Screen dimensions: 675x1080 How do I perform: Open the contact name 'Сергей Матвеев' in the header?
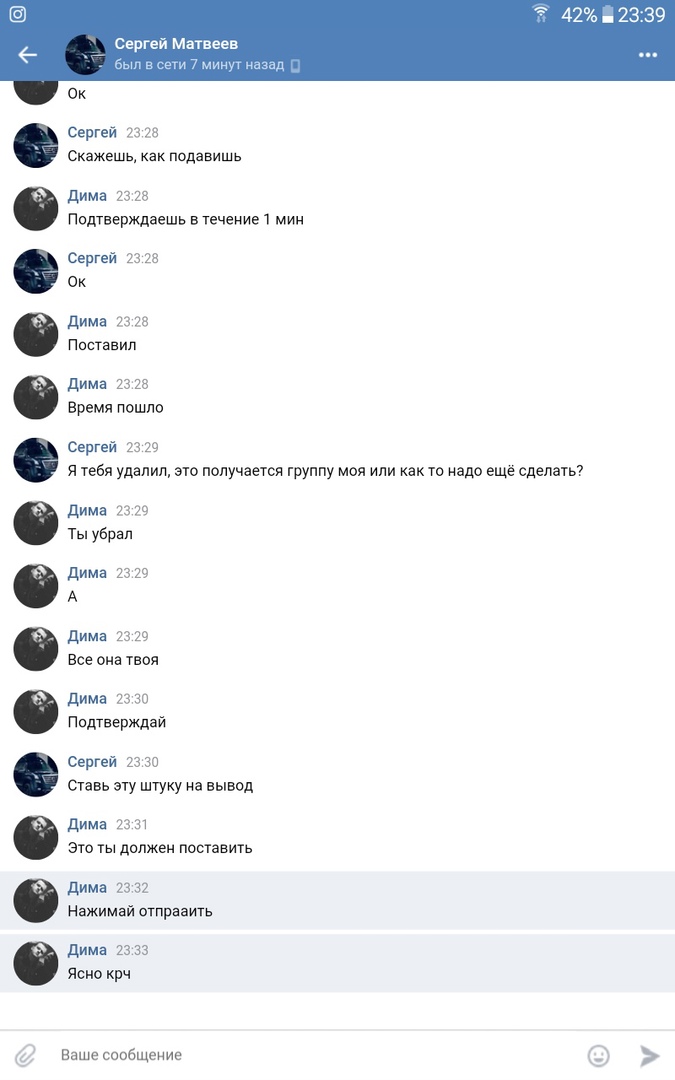[x=176, y=44]
